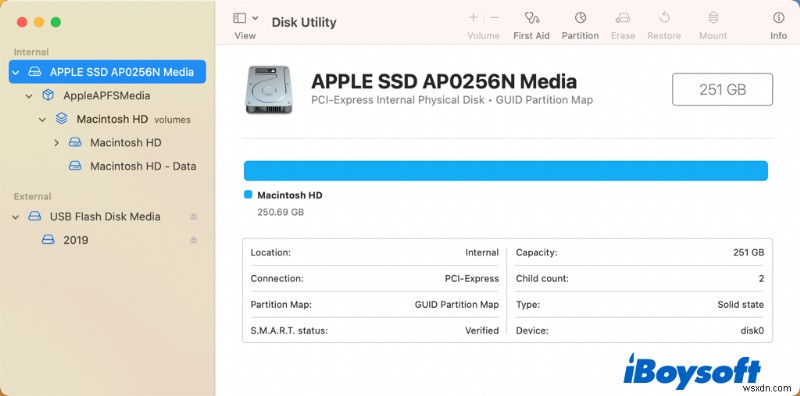Collapse the APPLE SSD AP0256N Media chevron
The image size is (800, 396).
(16, 72)
